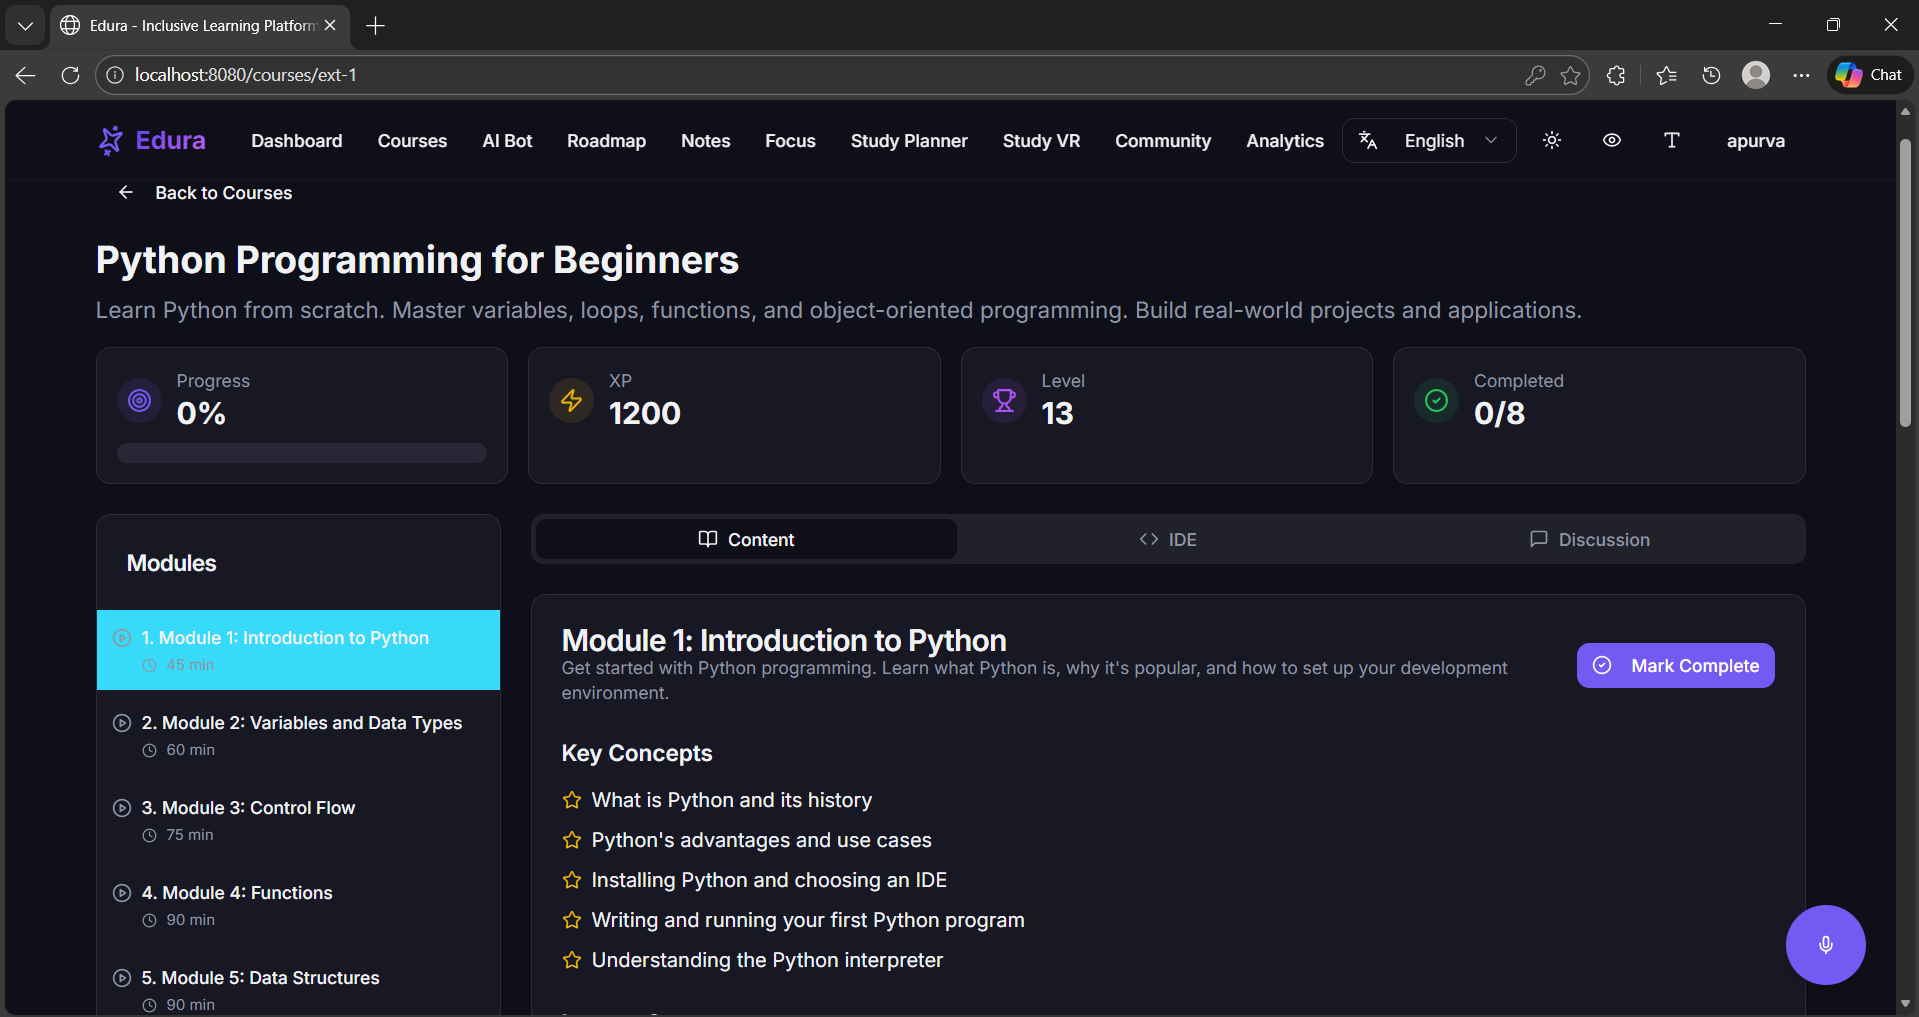Open the English language dropdown
Image resolution: width=1919 pixels, height=1017 pixels.
[x=1429, y=141]
